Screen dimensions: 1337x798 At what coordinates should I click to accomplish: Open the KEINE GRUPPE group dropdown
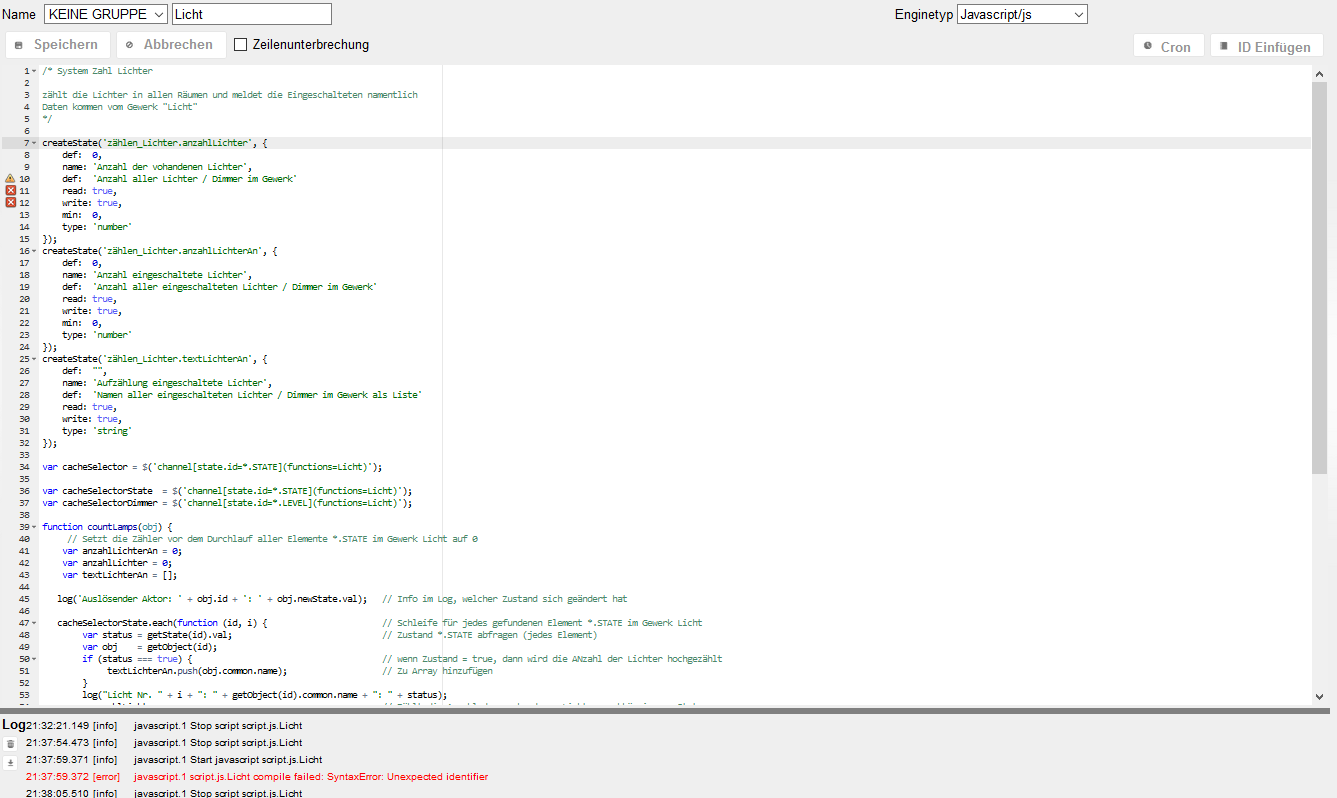[106, 14]
